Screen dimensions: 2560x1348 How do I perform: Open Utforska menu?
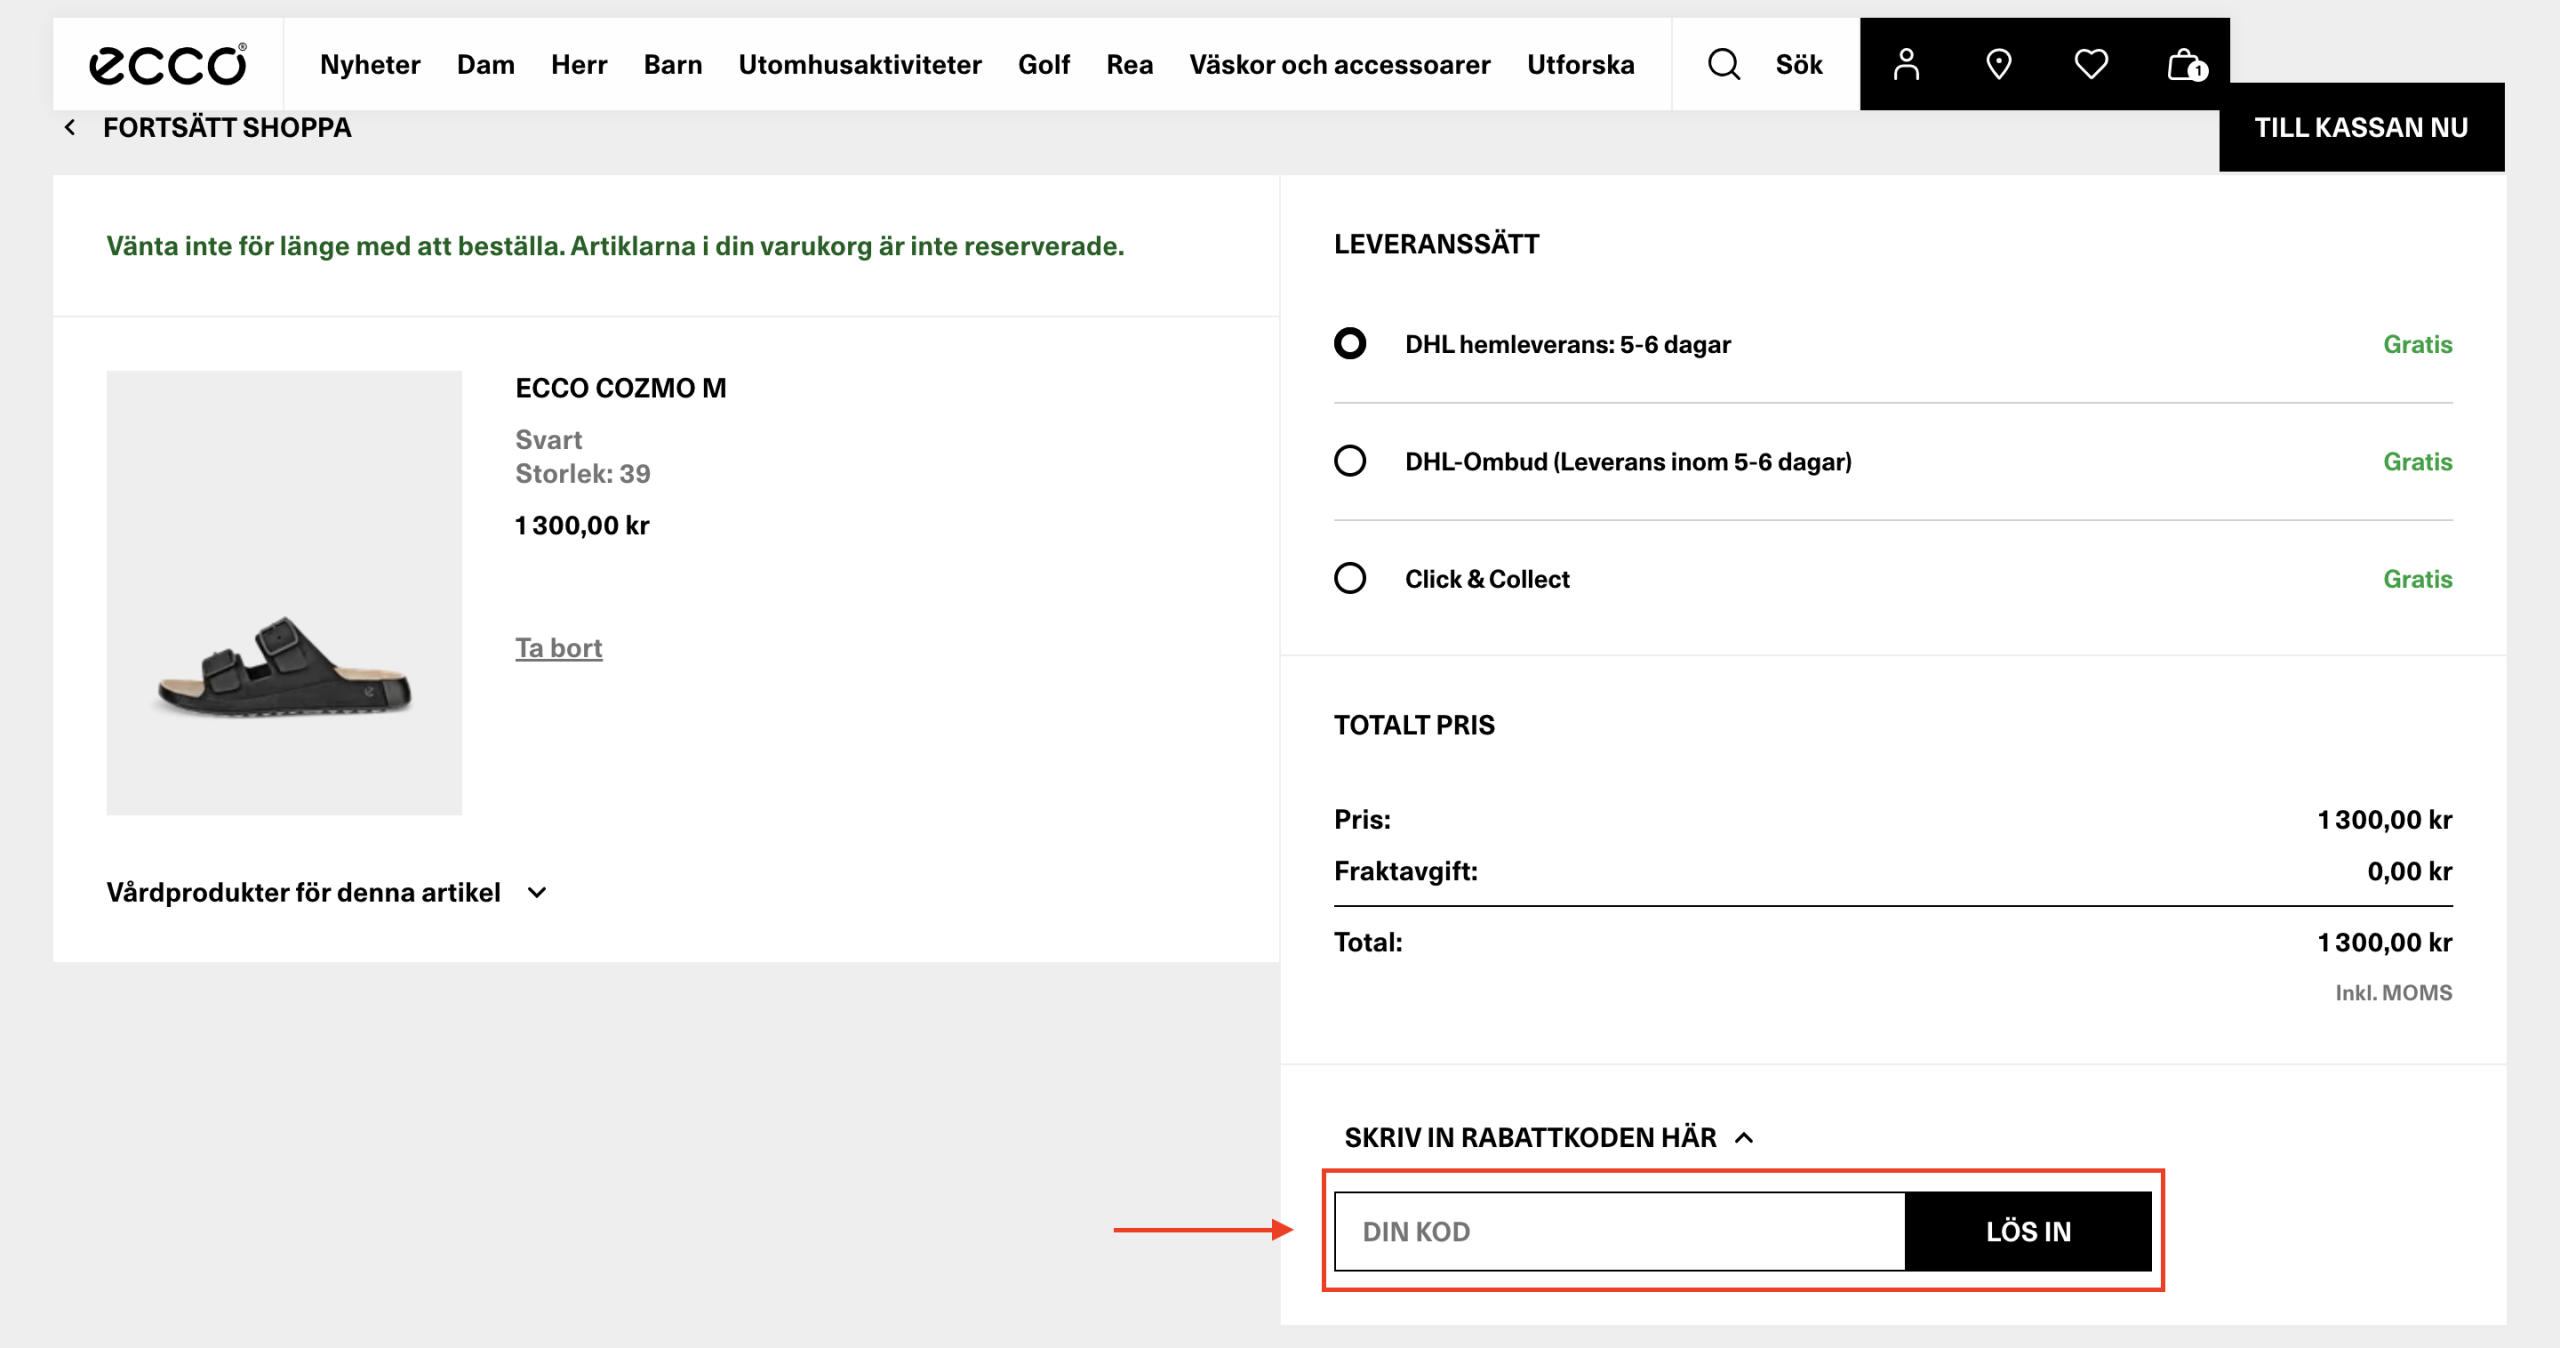[1580, 64]
